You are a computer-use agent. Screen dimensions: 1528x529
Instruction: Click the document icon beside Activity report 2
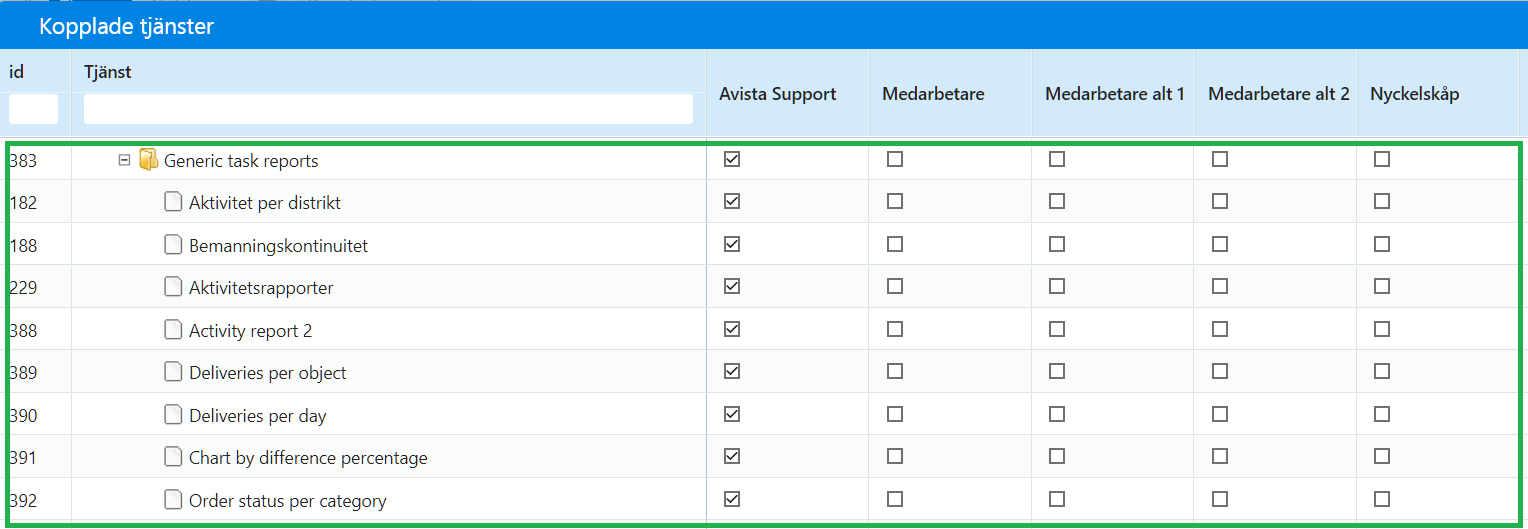click(173, 330)
